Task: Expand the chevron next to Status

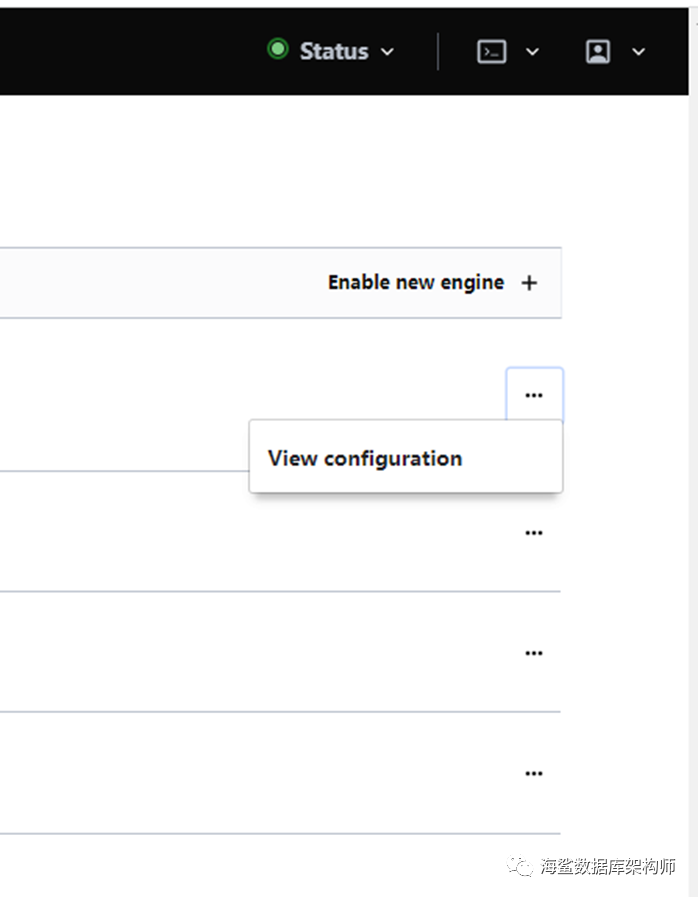Action: [x=387, y=52]
